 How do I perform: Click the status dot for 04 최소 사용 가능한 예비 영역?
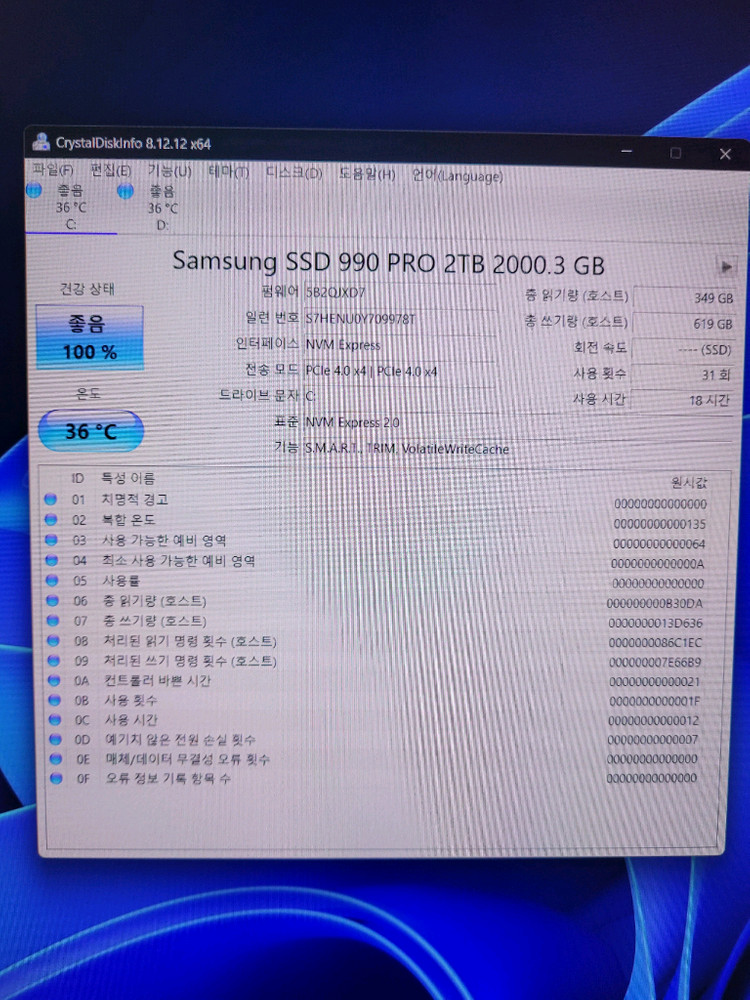point(52,561)
